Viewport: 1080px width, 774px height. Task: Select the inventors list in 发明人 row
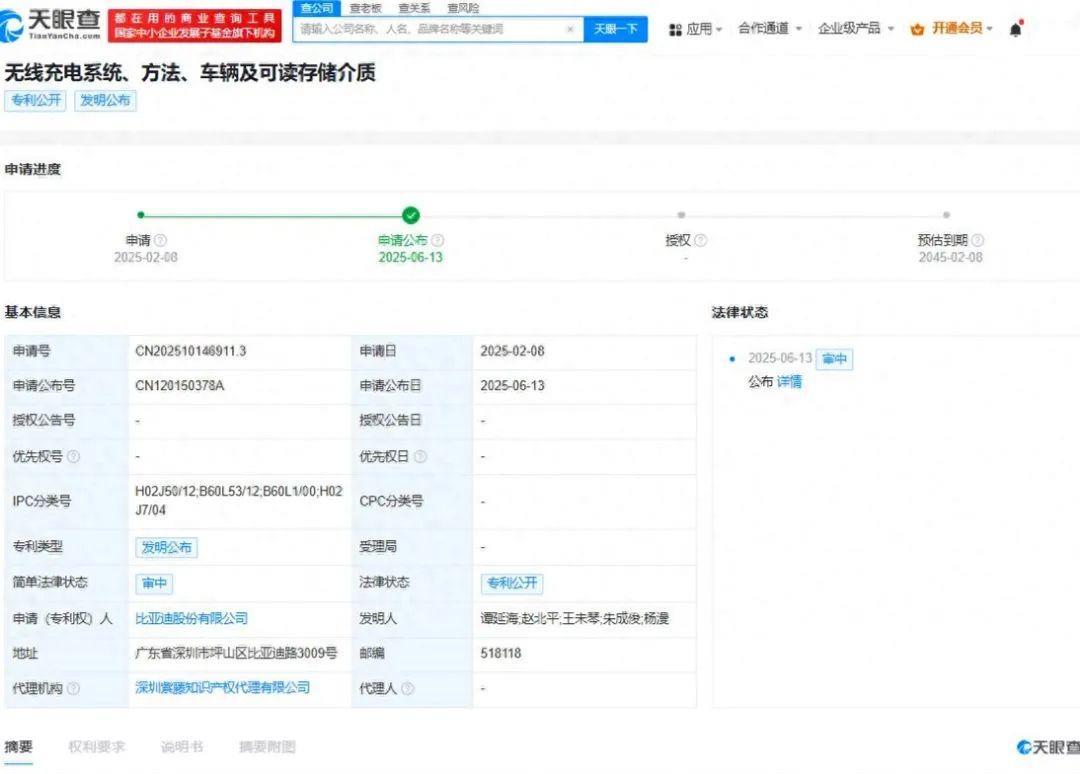coord(574,618)
